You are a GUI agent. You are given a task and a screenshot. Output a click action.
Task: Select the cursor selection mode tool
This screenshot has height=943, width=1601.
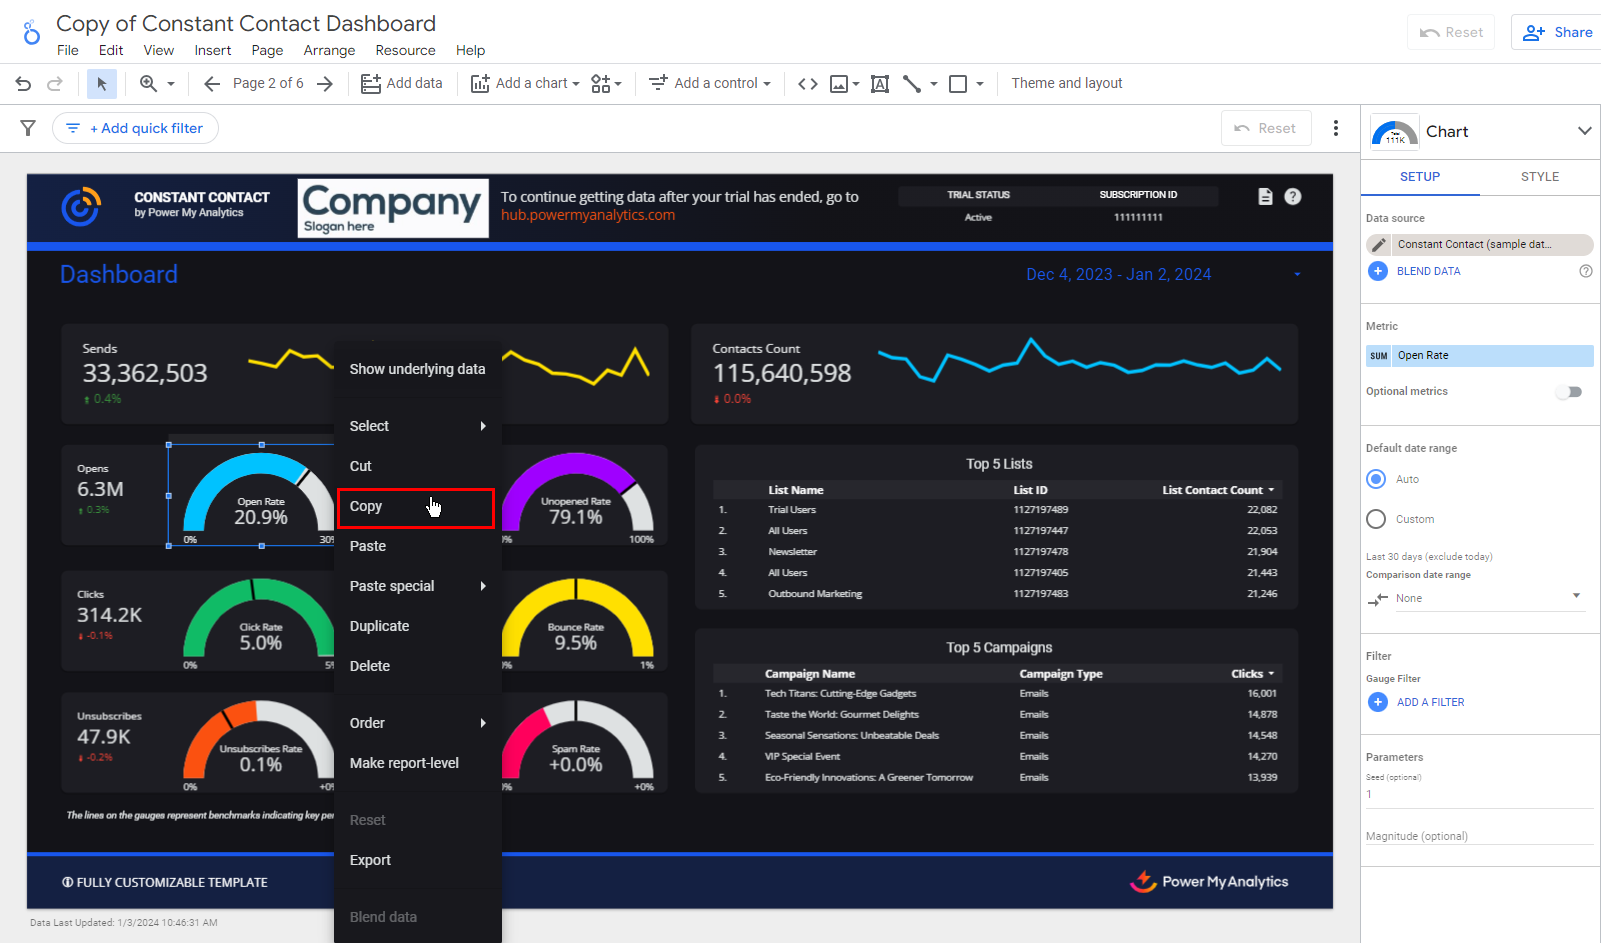click(x=101, y=84)
